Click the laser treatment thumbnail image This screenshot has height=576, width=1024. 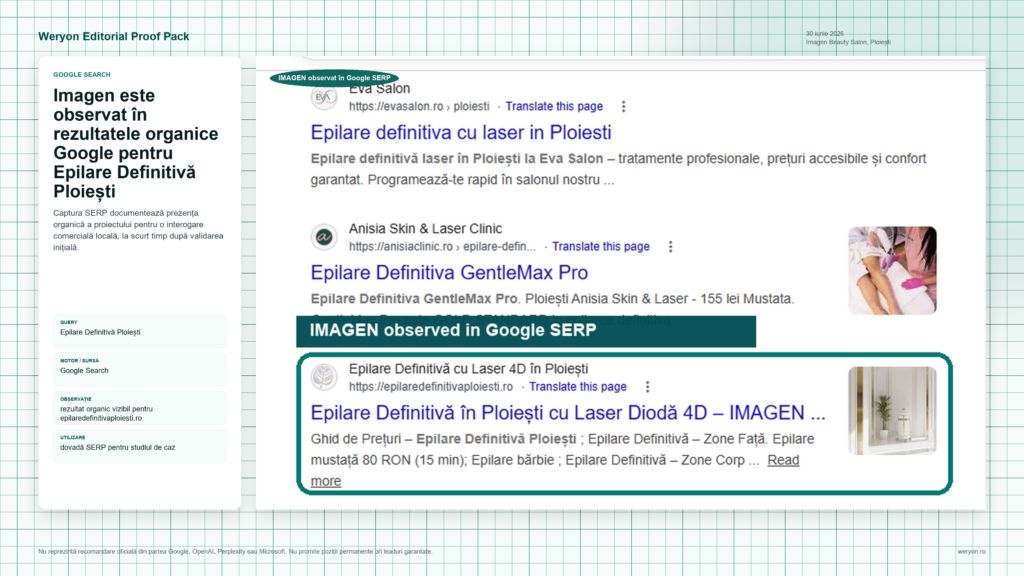892,270
